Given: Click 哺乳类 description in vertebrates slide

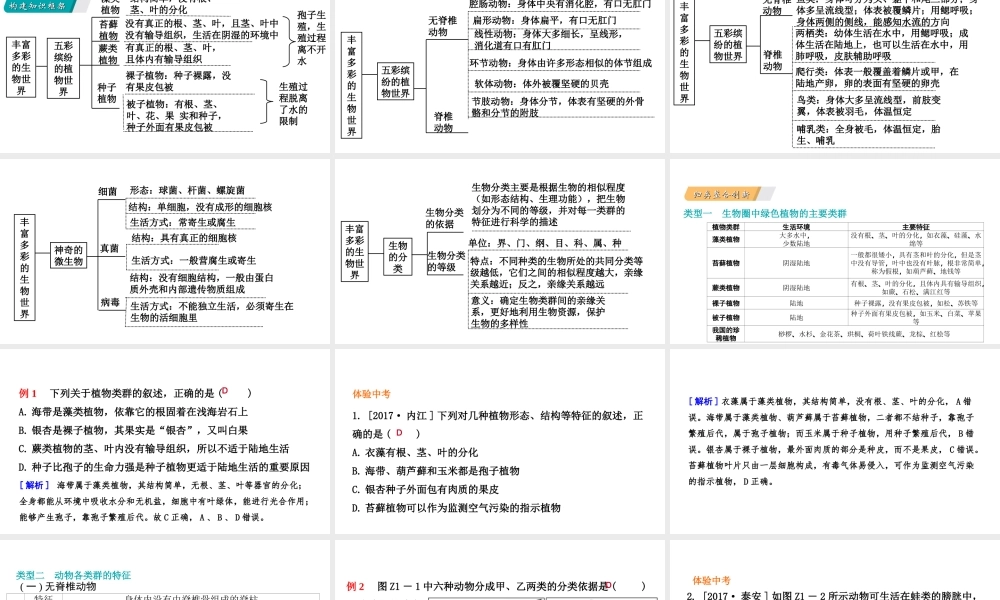Looking at the screenshot, I should (868, 135).
